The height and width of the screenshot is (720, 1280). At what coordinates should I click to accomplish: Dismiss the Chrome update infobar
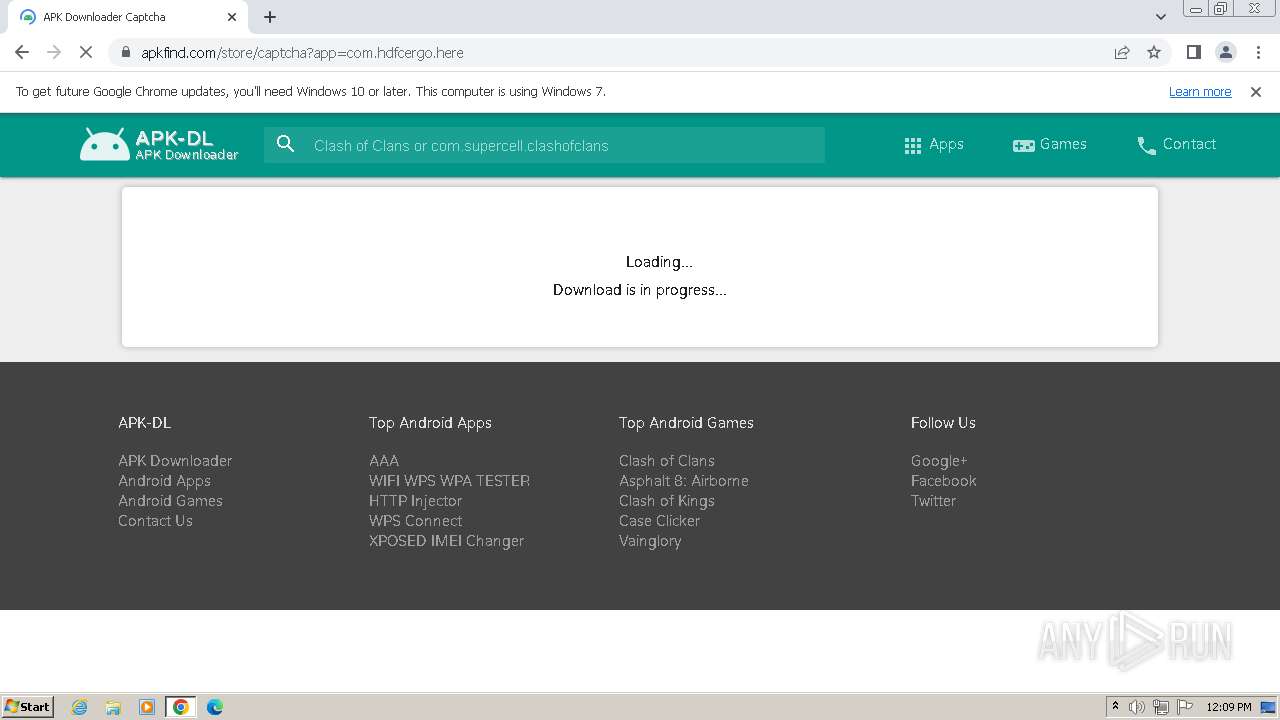1256,91
